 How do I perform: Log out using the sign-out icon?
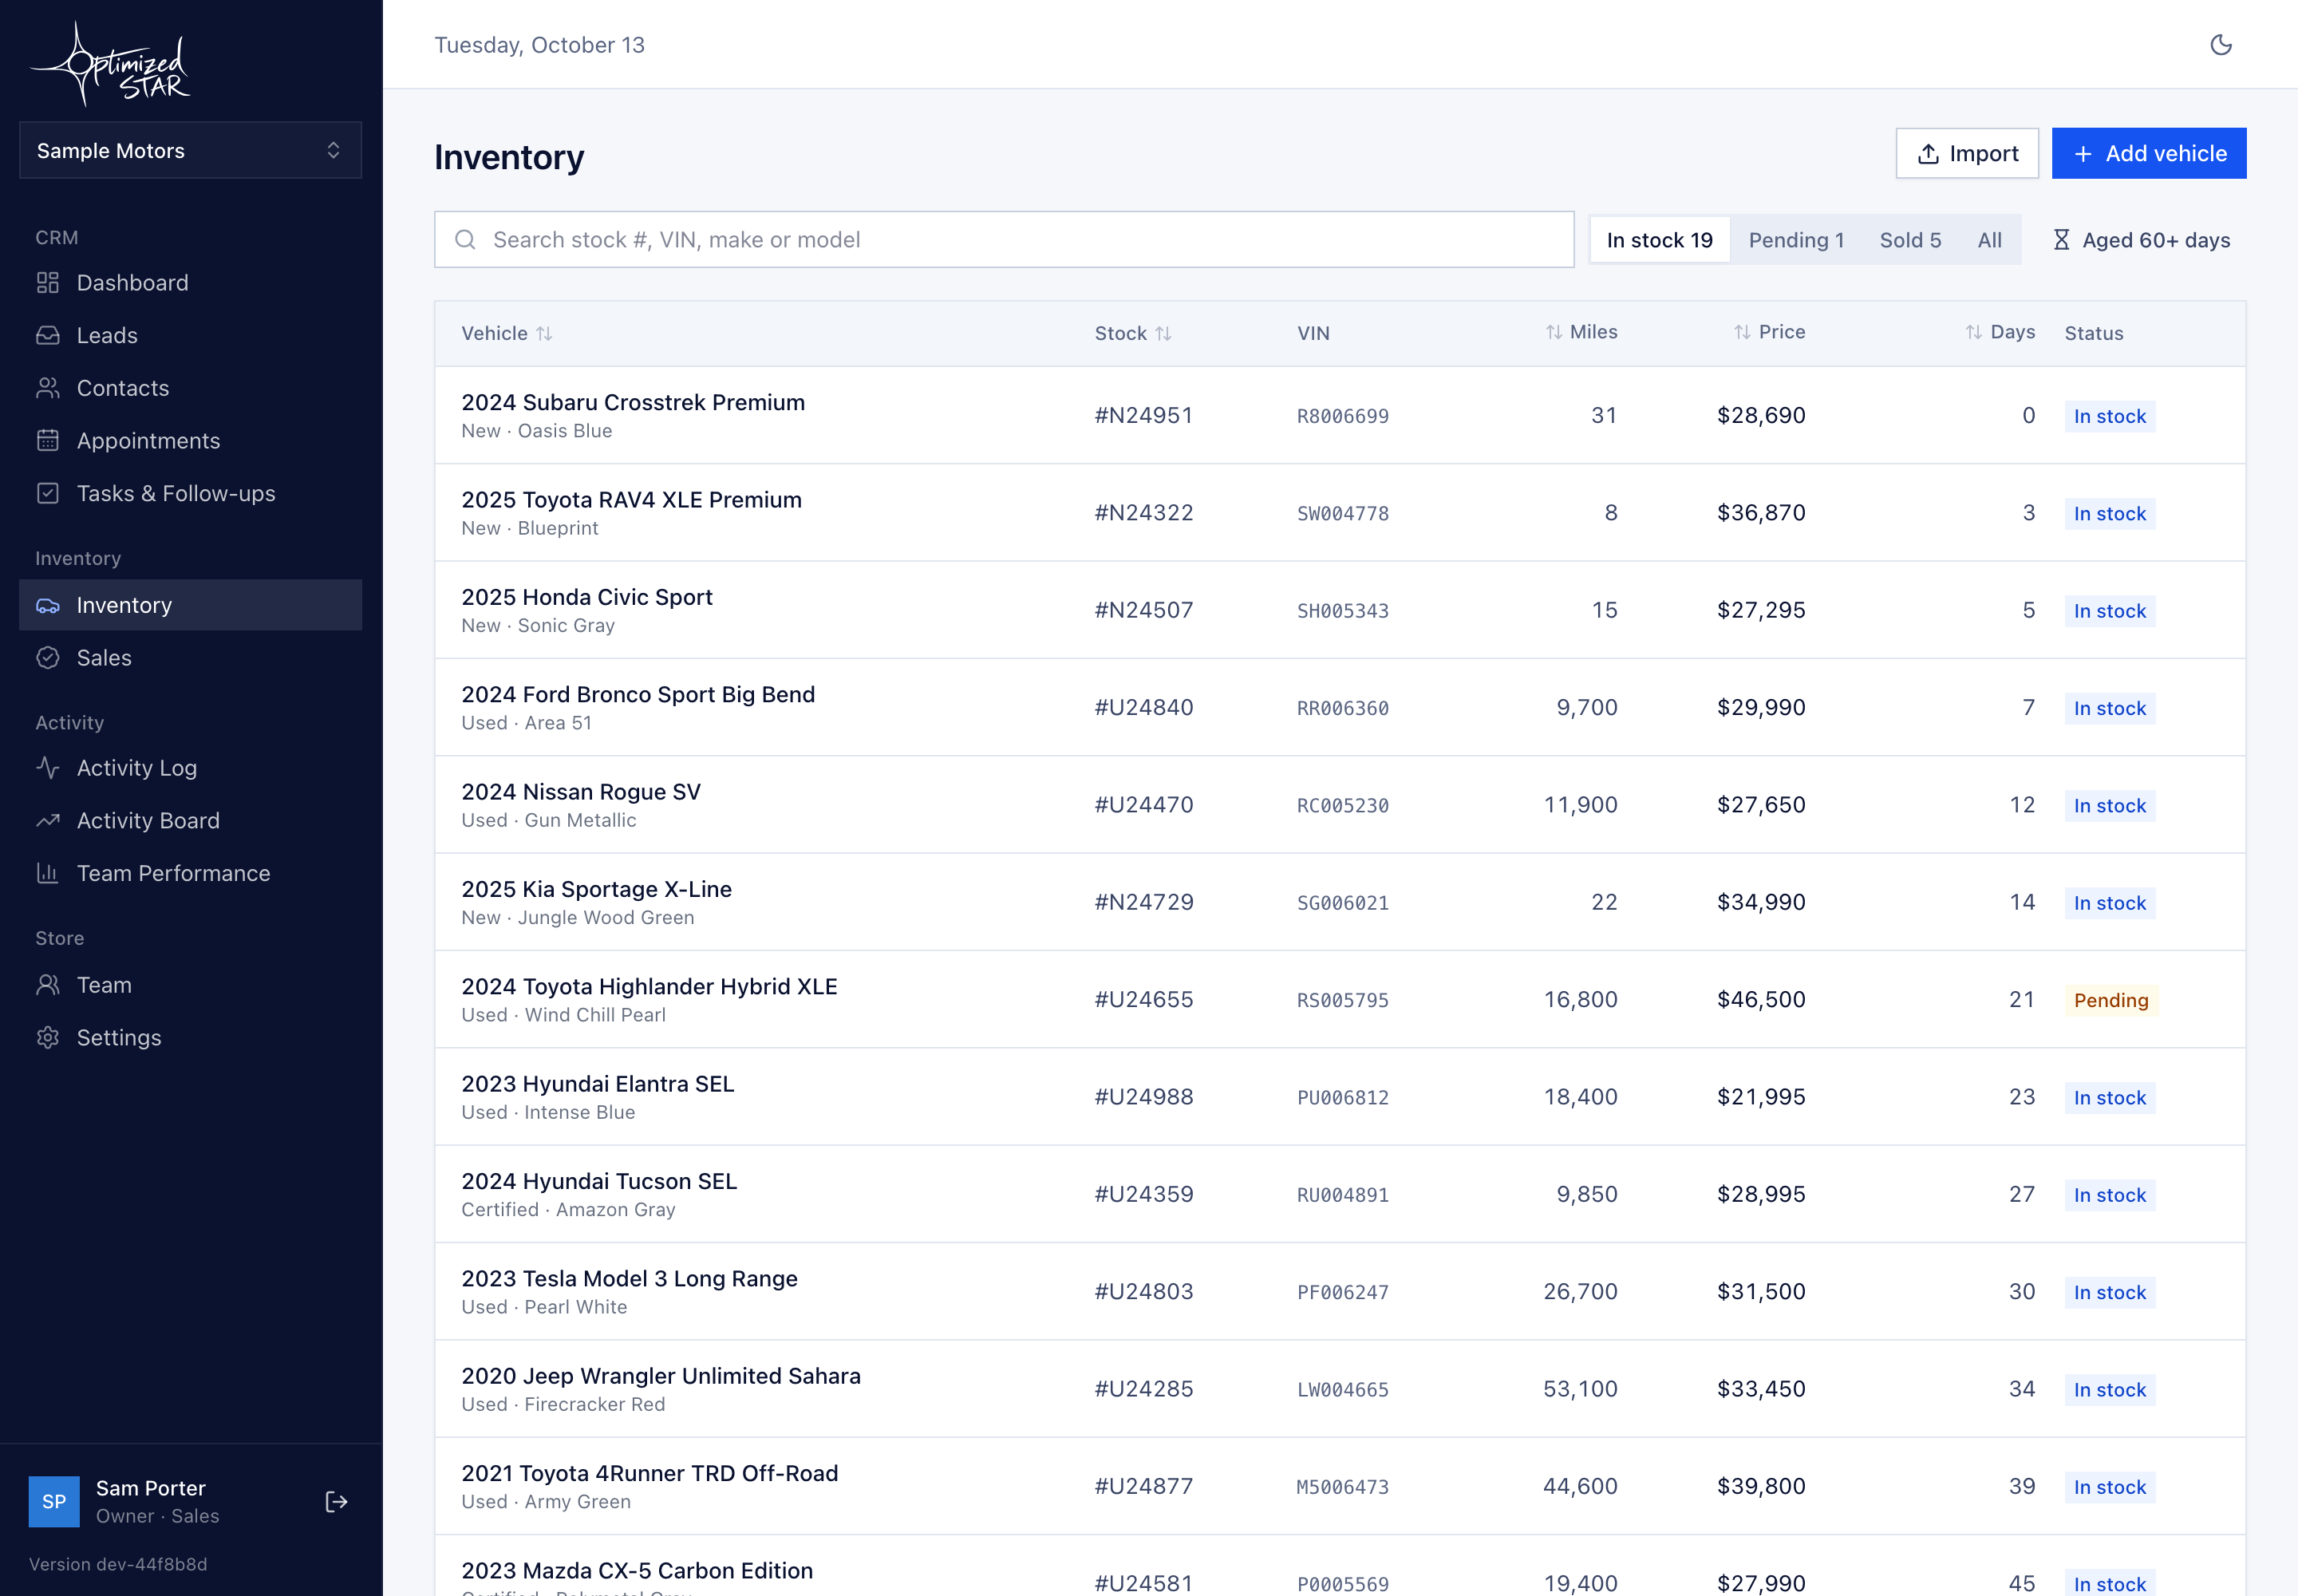pos(336,1502)
